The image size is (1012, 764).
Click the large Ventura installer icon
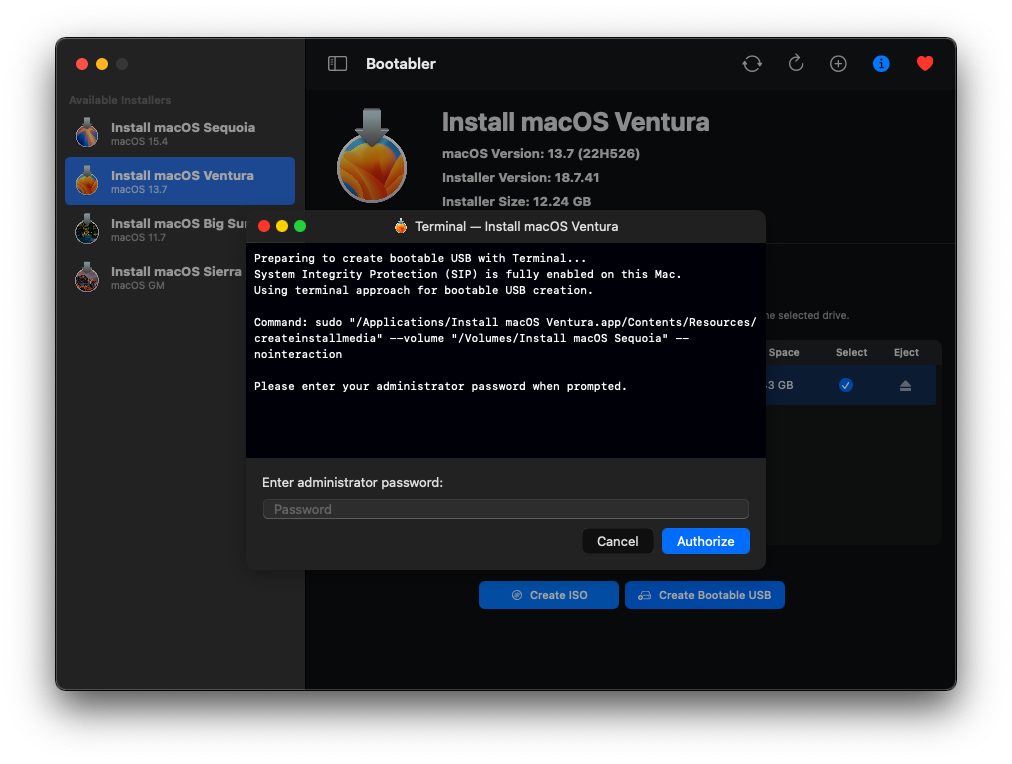pyautogui.click(x=372, y=156)
